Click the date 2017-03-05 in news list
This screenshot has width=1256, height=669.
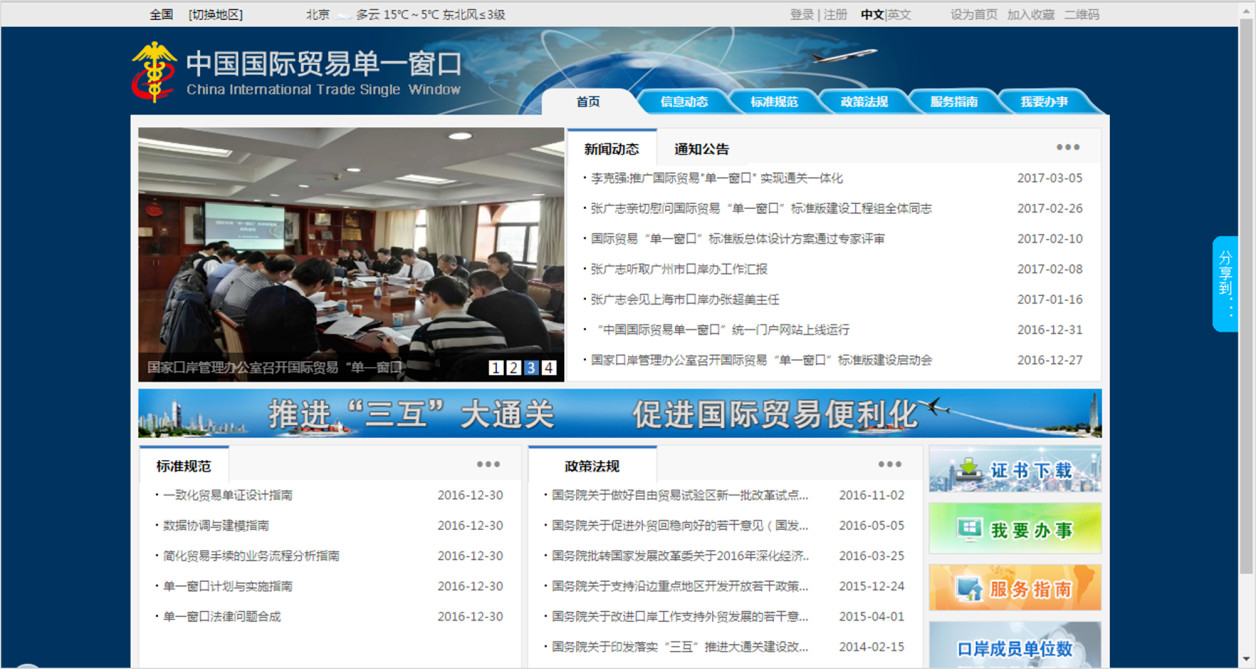click(x=1050, y=179)
